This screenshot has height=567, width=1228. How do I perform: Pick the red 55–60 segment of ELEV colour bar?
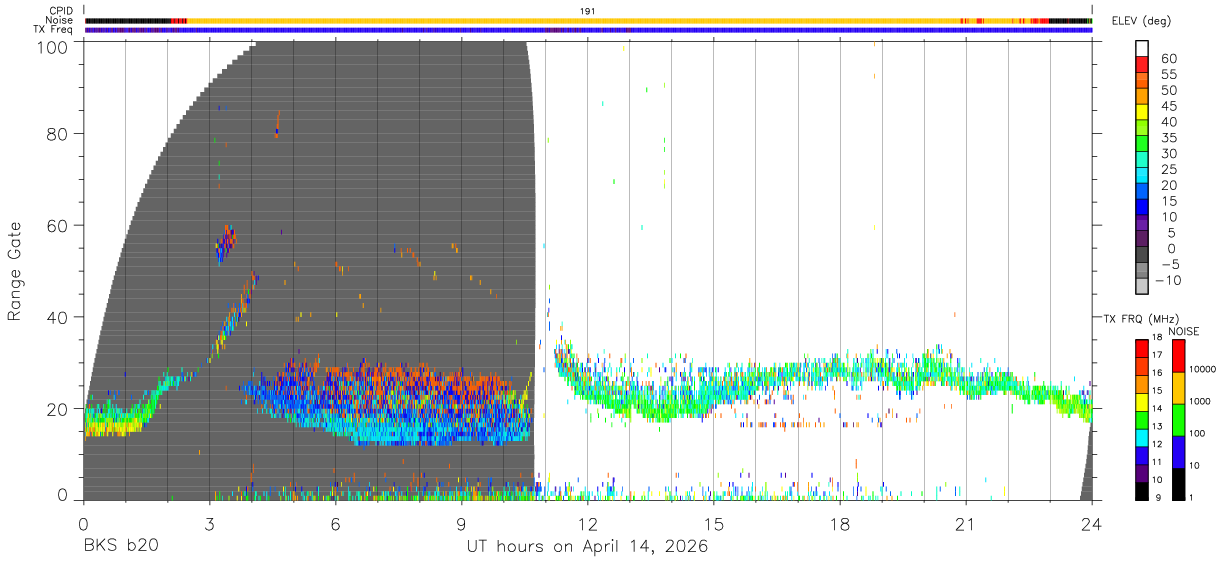tap(1143, 66)
